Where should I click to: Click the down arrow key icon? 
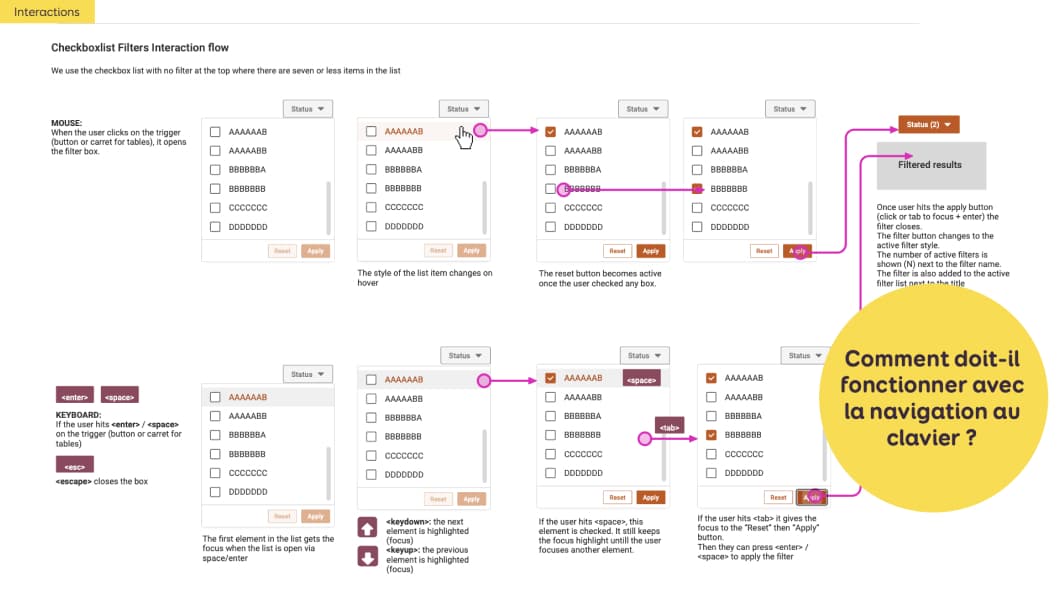pos(367,556)
